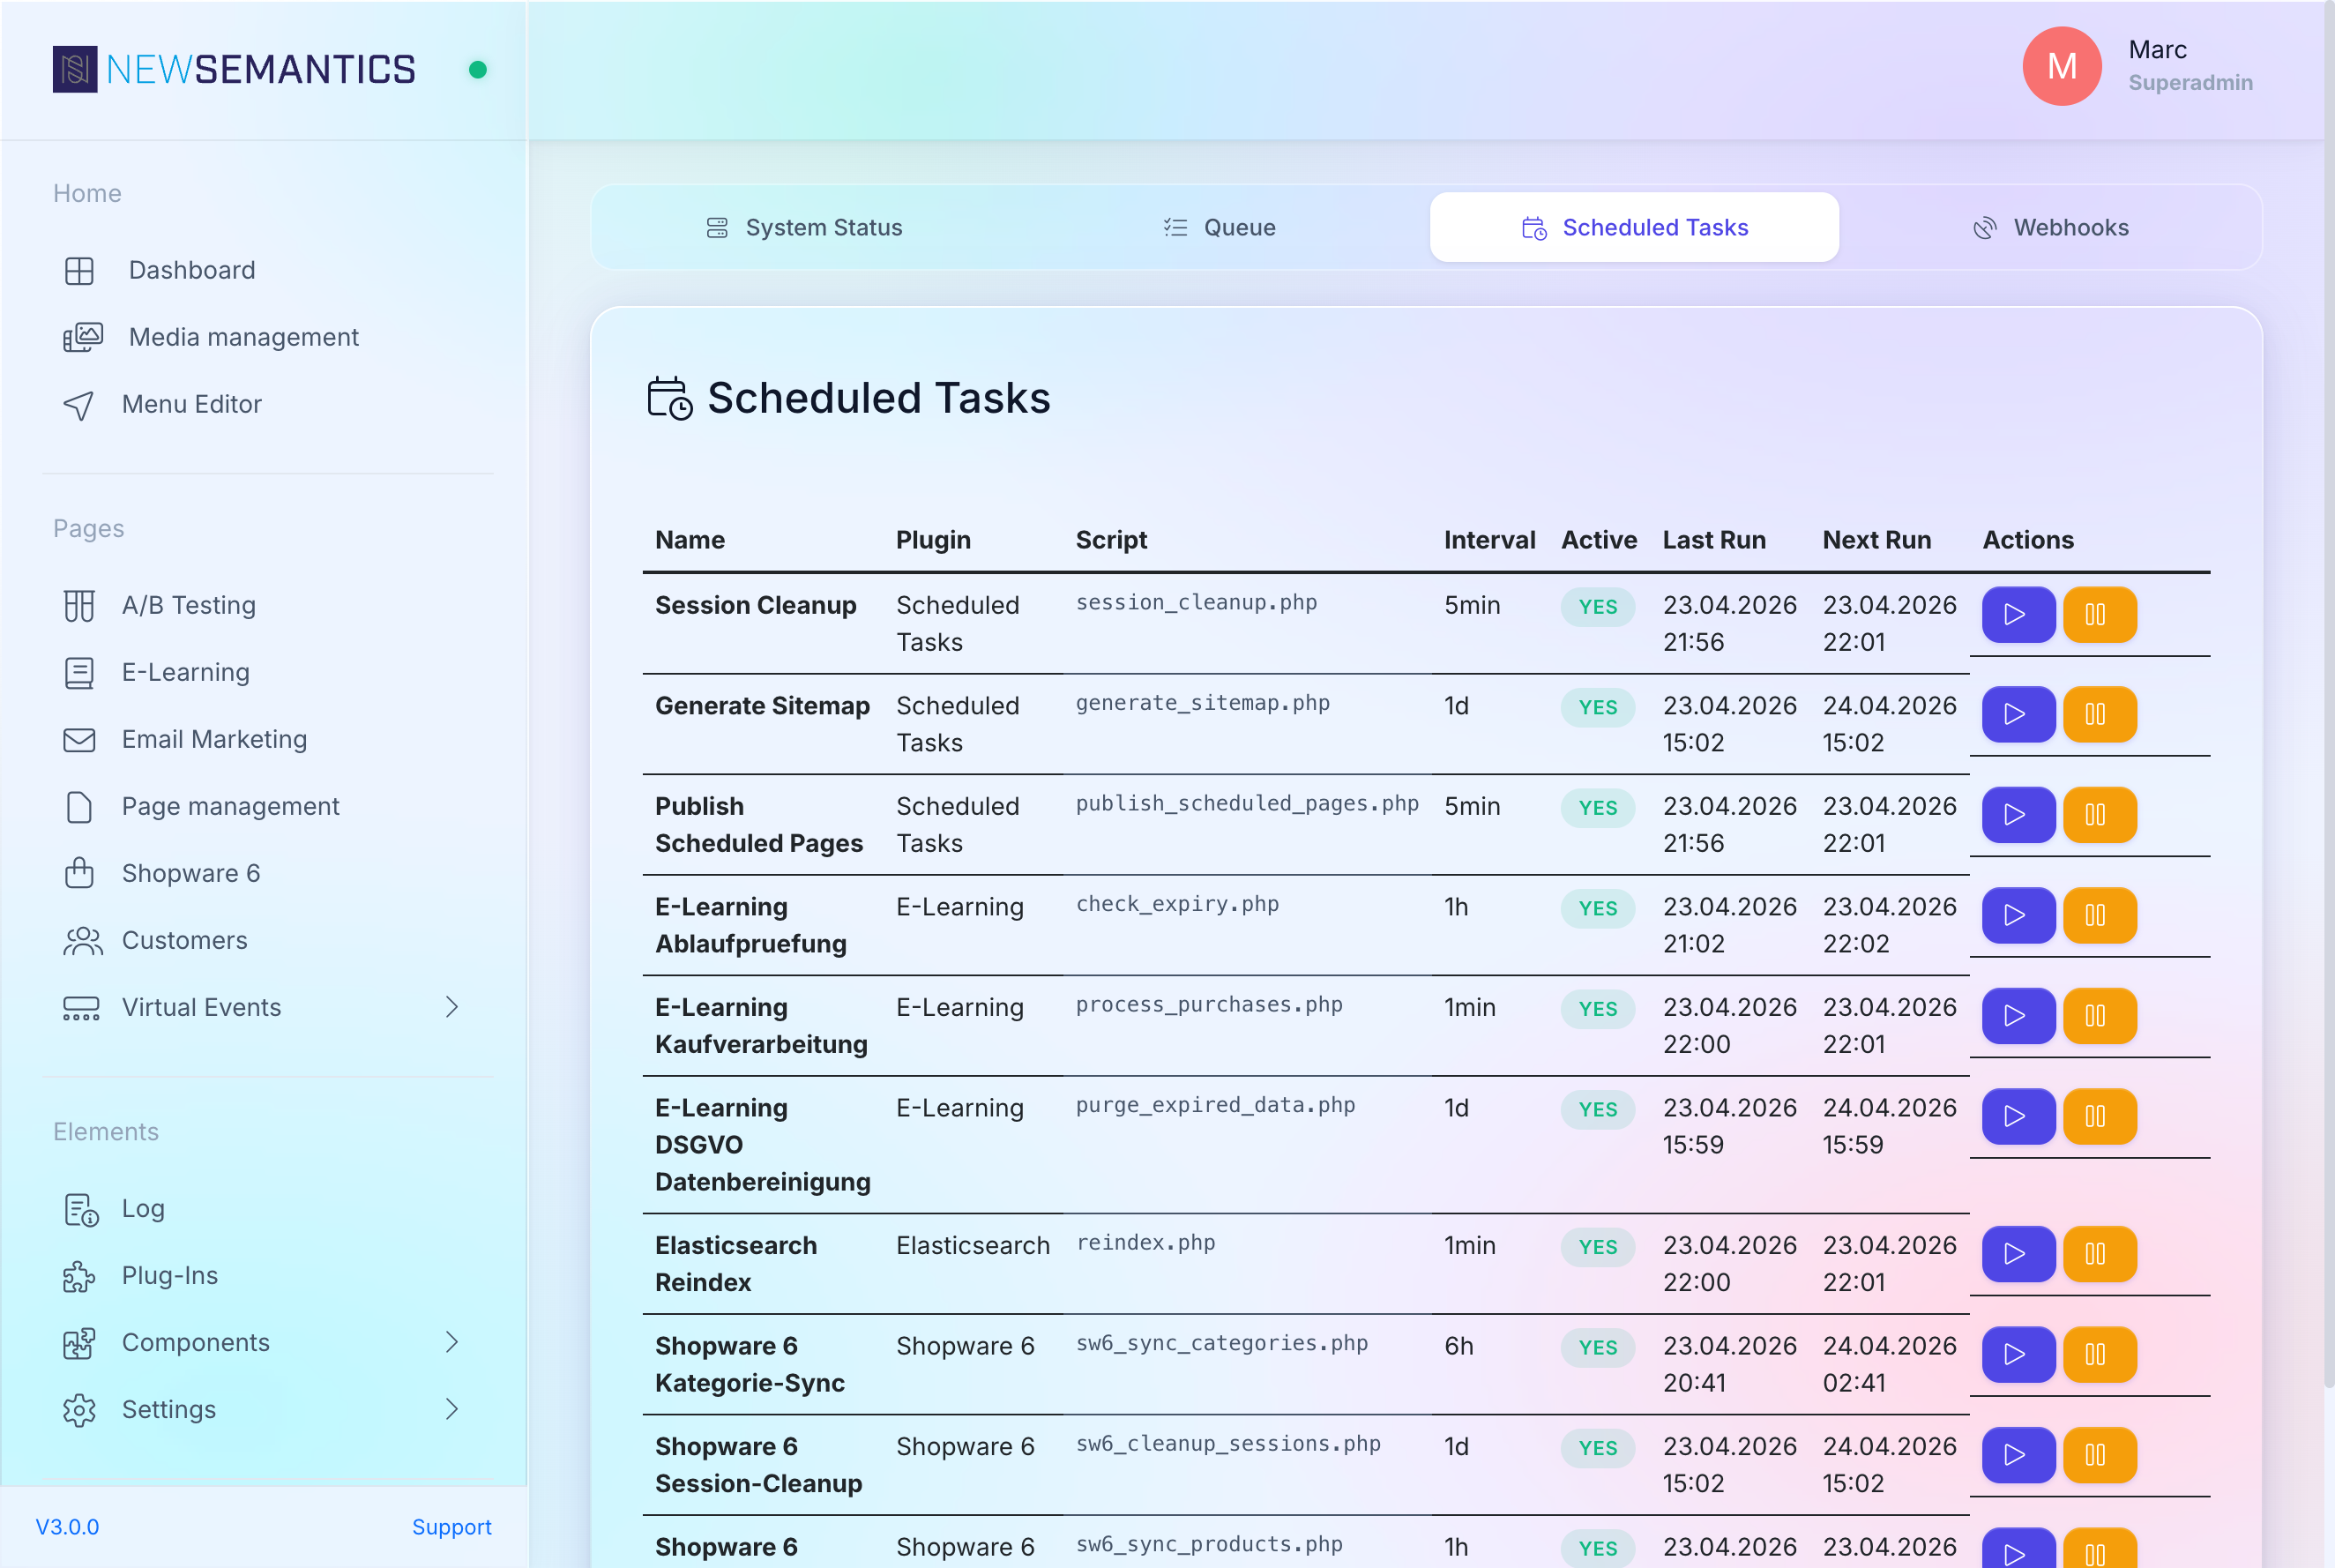2335x1568 pixels.
Task: Click the Interval column header
Action: (1489, 540)
